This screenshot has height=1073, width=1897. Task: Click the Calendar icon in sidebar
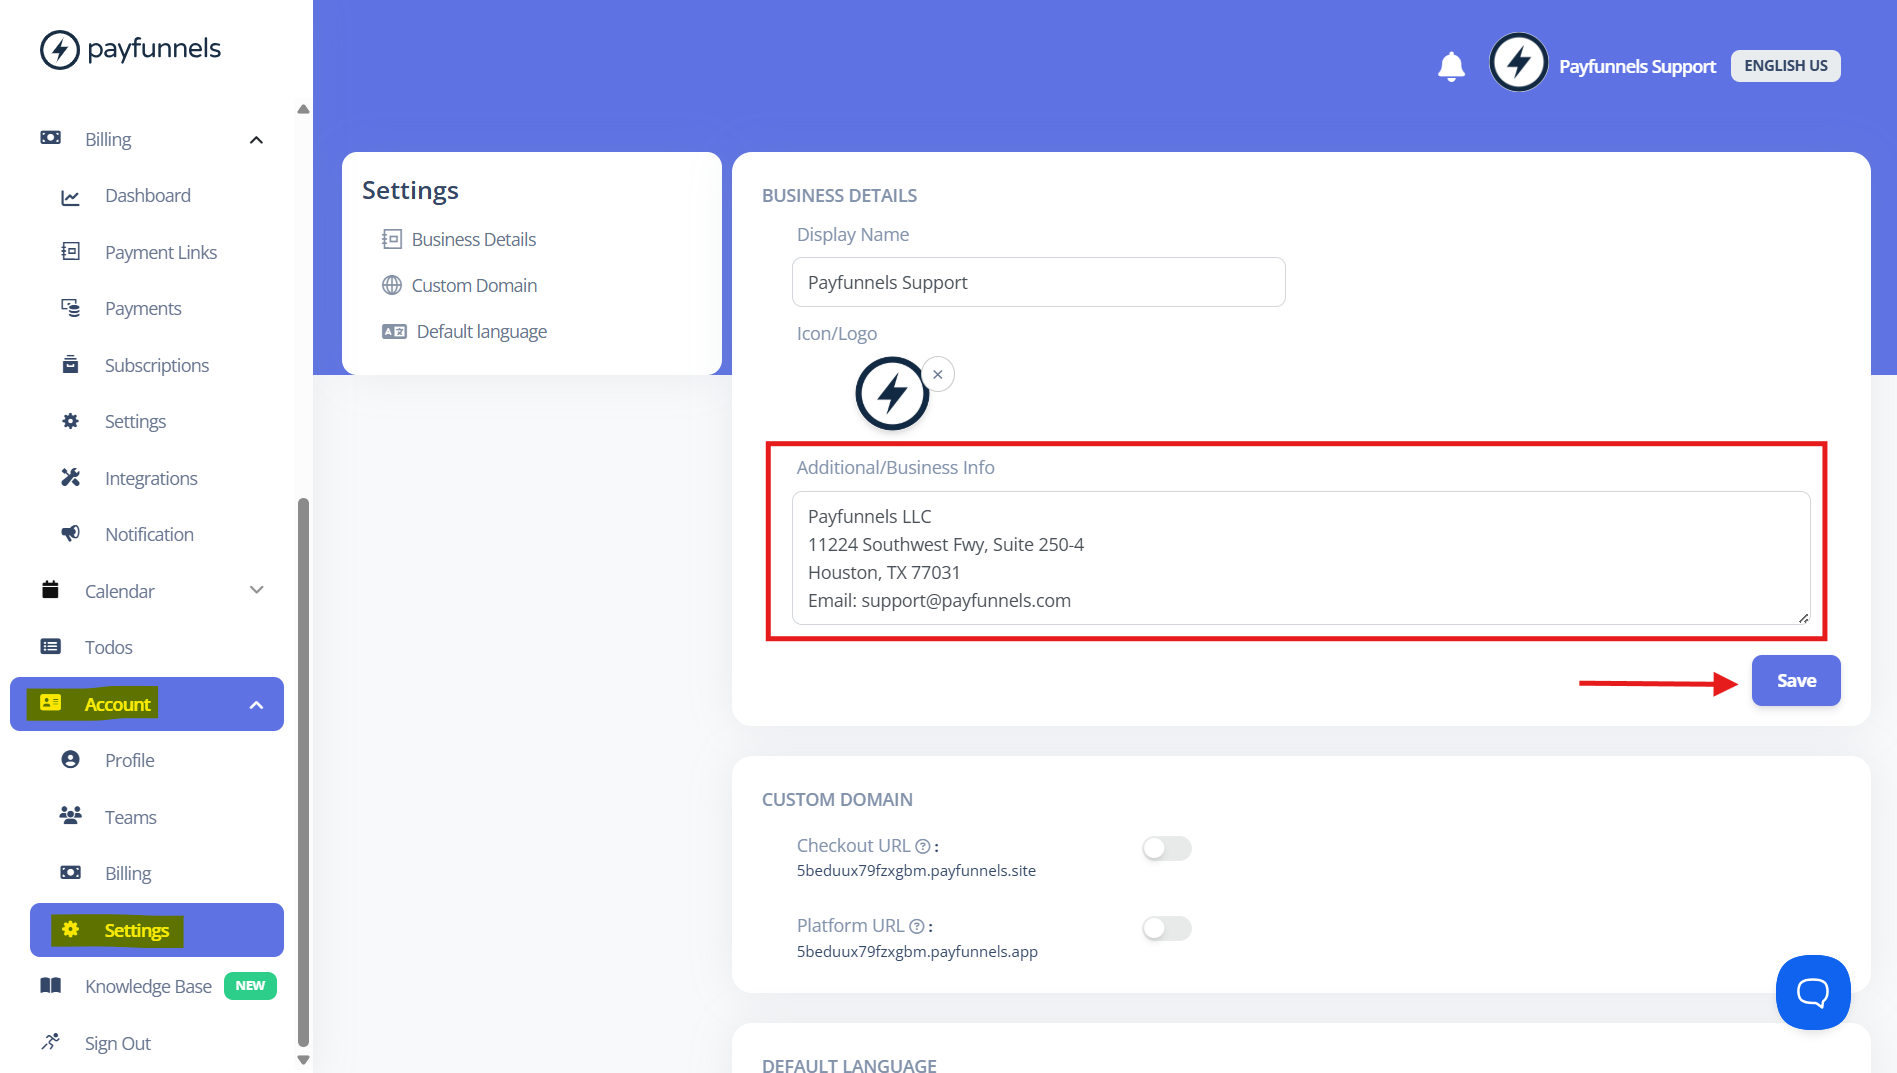point(50,590)
